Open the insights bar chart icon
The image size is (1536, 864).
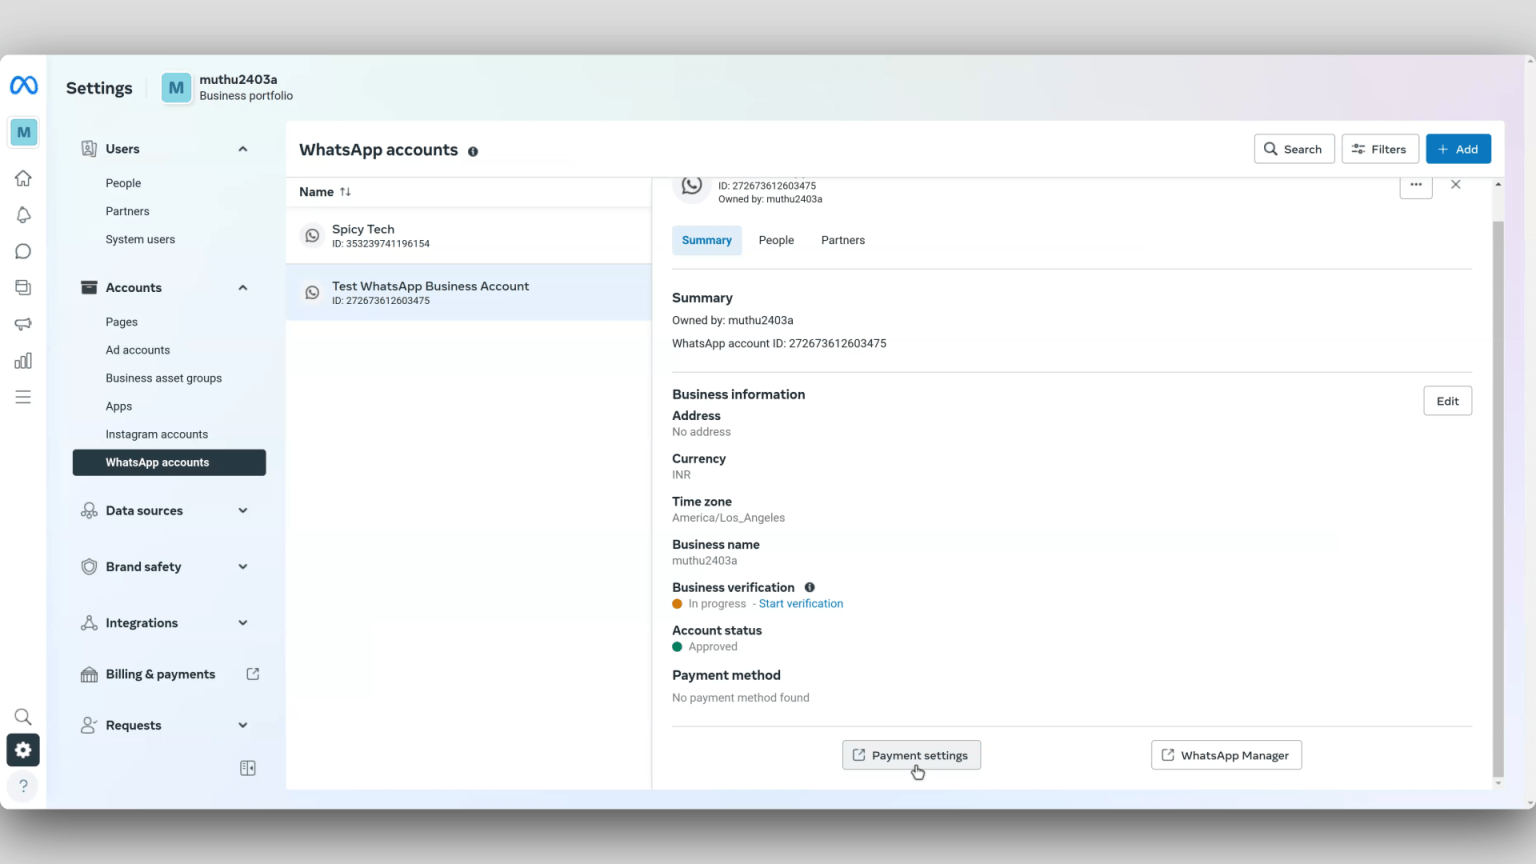pyautogui.click(x=23, y=361)
